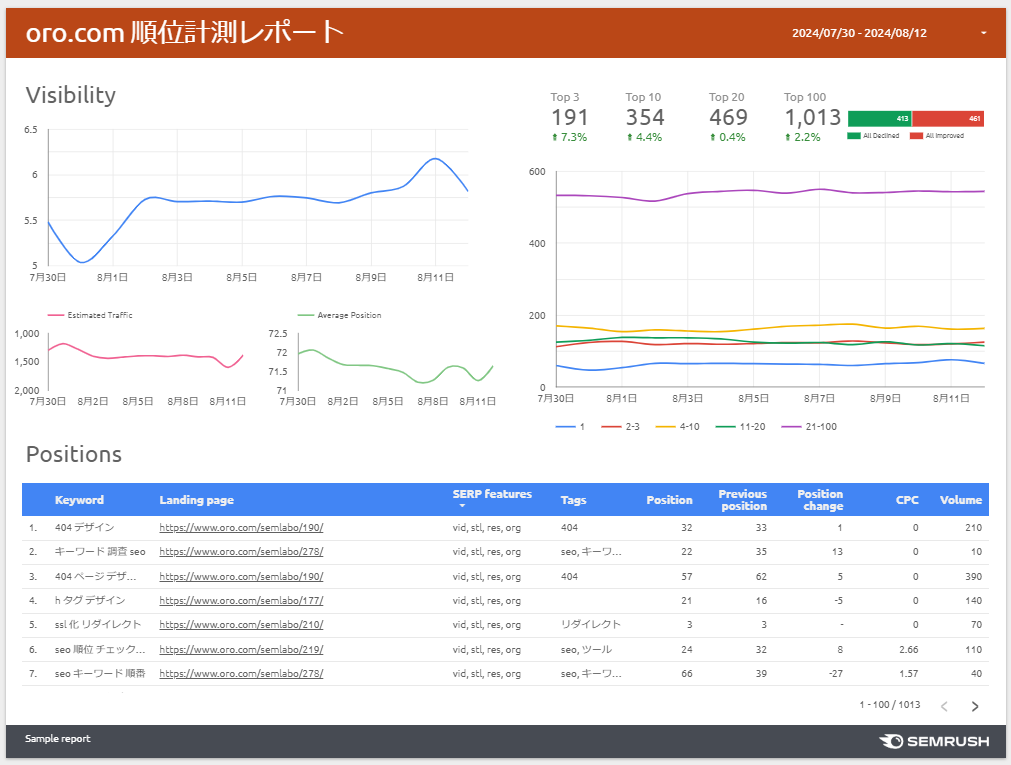1011x765 pixels.
Task: Click the Sample report footer text
Action: coord(57,739)
